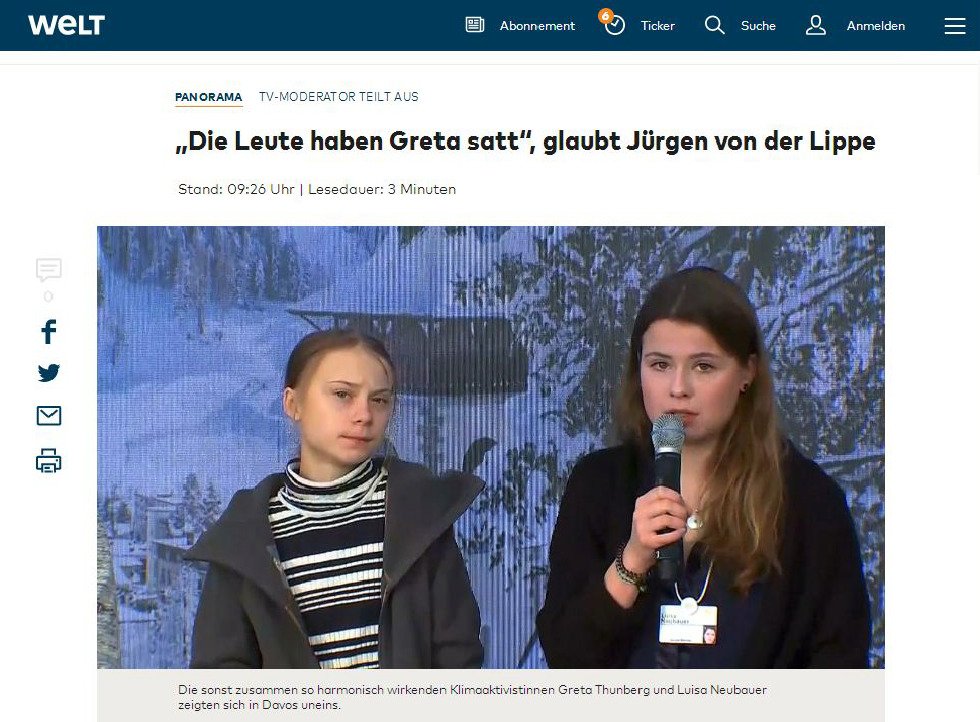
Task: Open the Abonnement newspaper icon
Action: click(x=475, y=25)
